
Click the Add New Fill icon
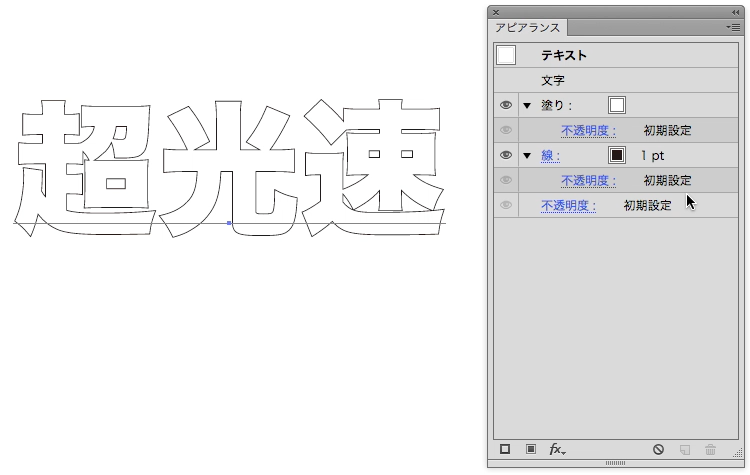coord(530,450)
